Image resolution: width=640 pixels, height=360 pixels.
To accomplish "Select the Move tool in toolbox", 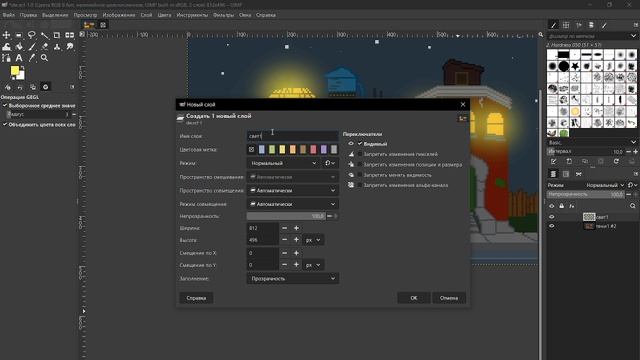I will 7,36.
